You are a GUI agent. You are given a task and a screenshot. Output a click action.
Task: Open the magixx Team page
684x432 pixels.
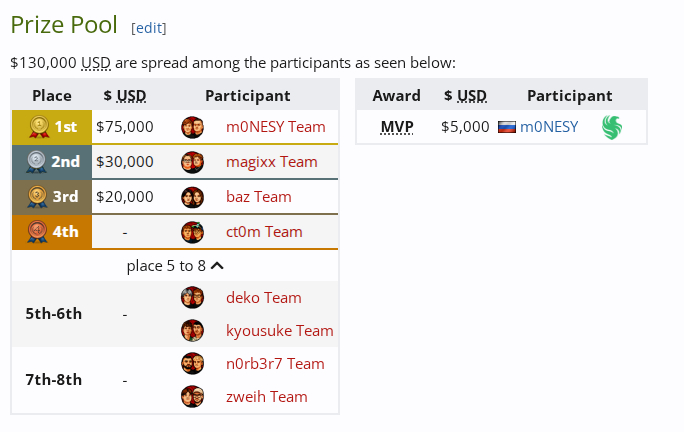click(272, 162)
